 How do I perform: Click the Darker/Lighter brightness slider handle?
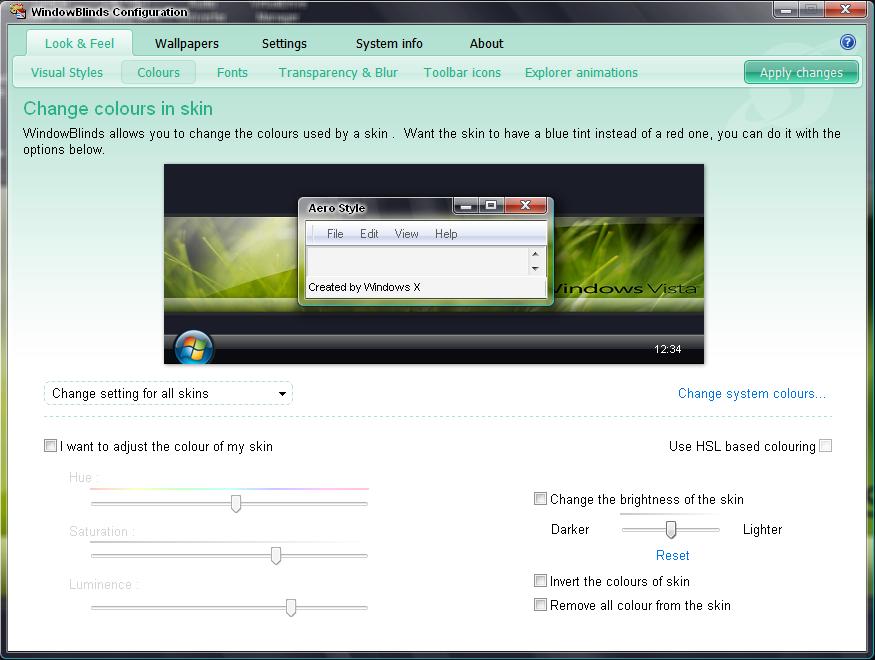pyautogui.click(x=671, y=529)
